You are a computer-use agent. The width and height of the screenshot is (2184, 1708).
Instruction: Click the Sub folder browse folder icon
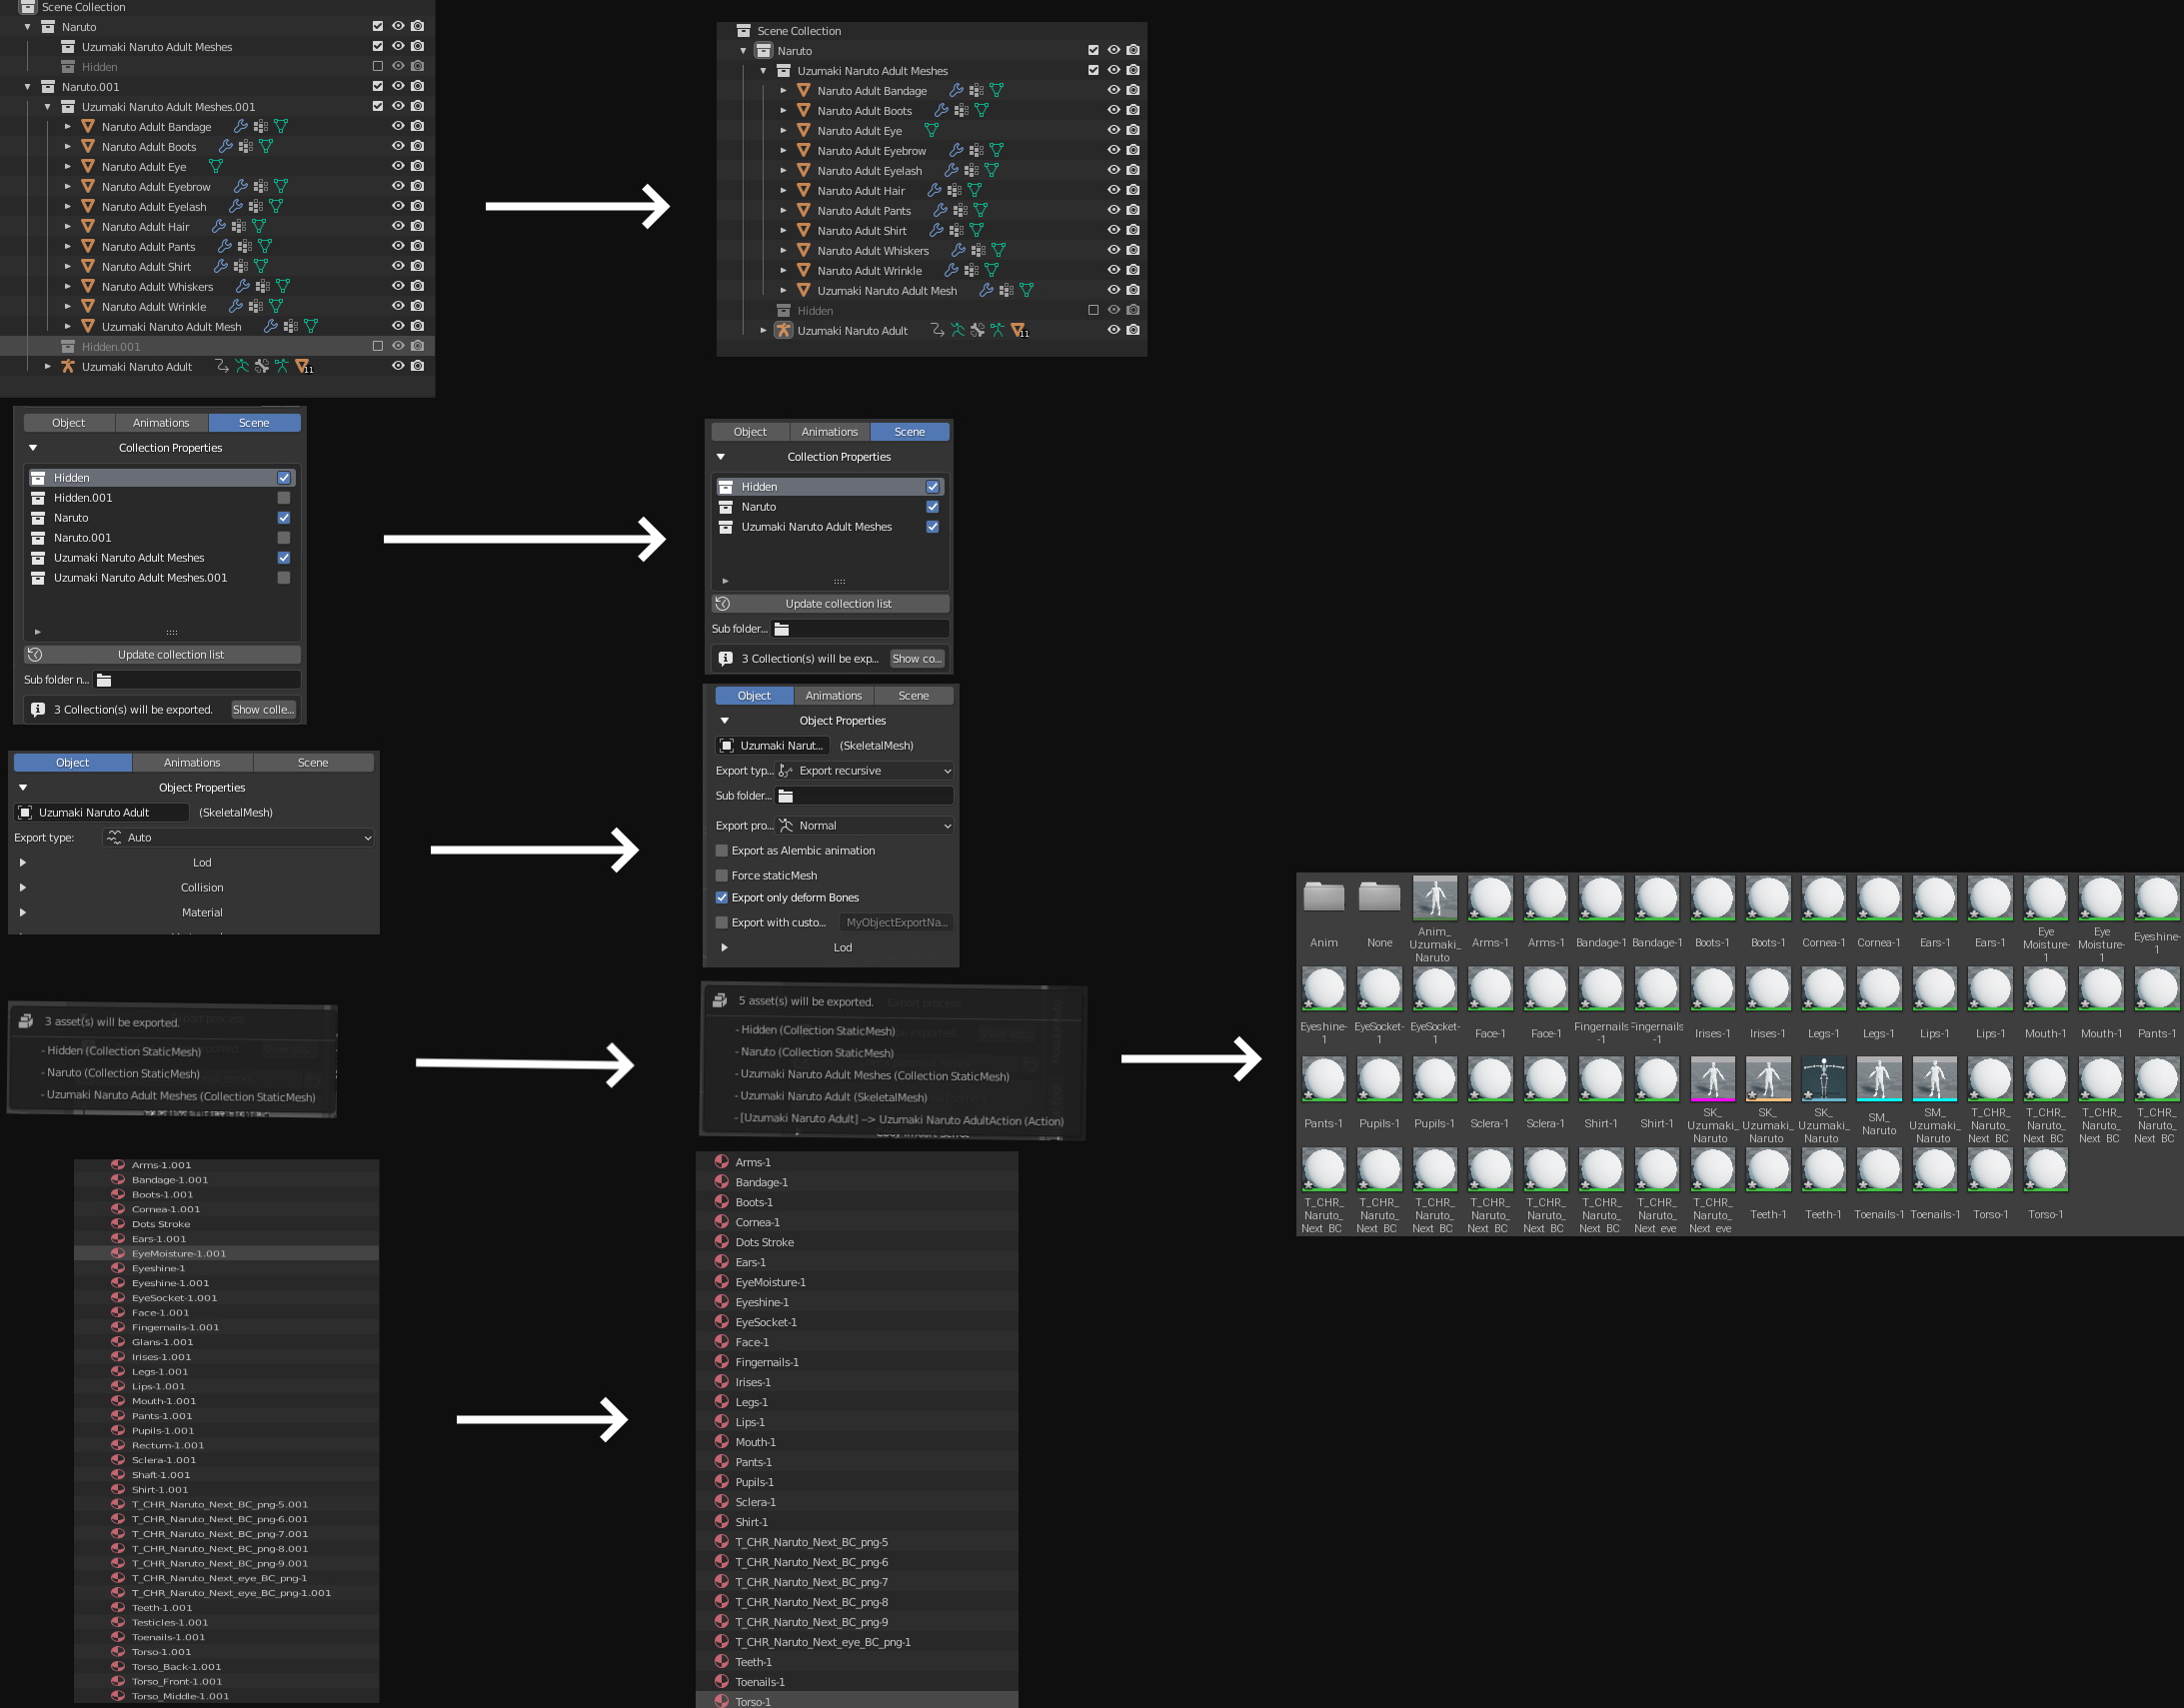coord(103,679)
